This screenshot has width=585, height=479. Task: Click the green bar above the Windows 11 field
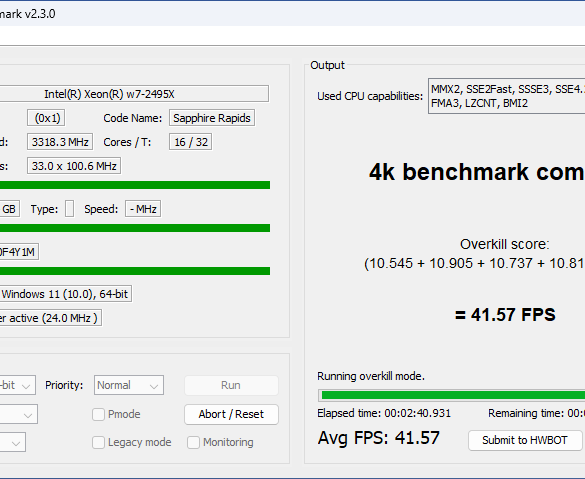point(135,271)
